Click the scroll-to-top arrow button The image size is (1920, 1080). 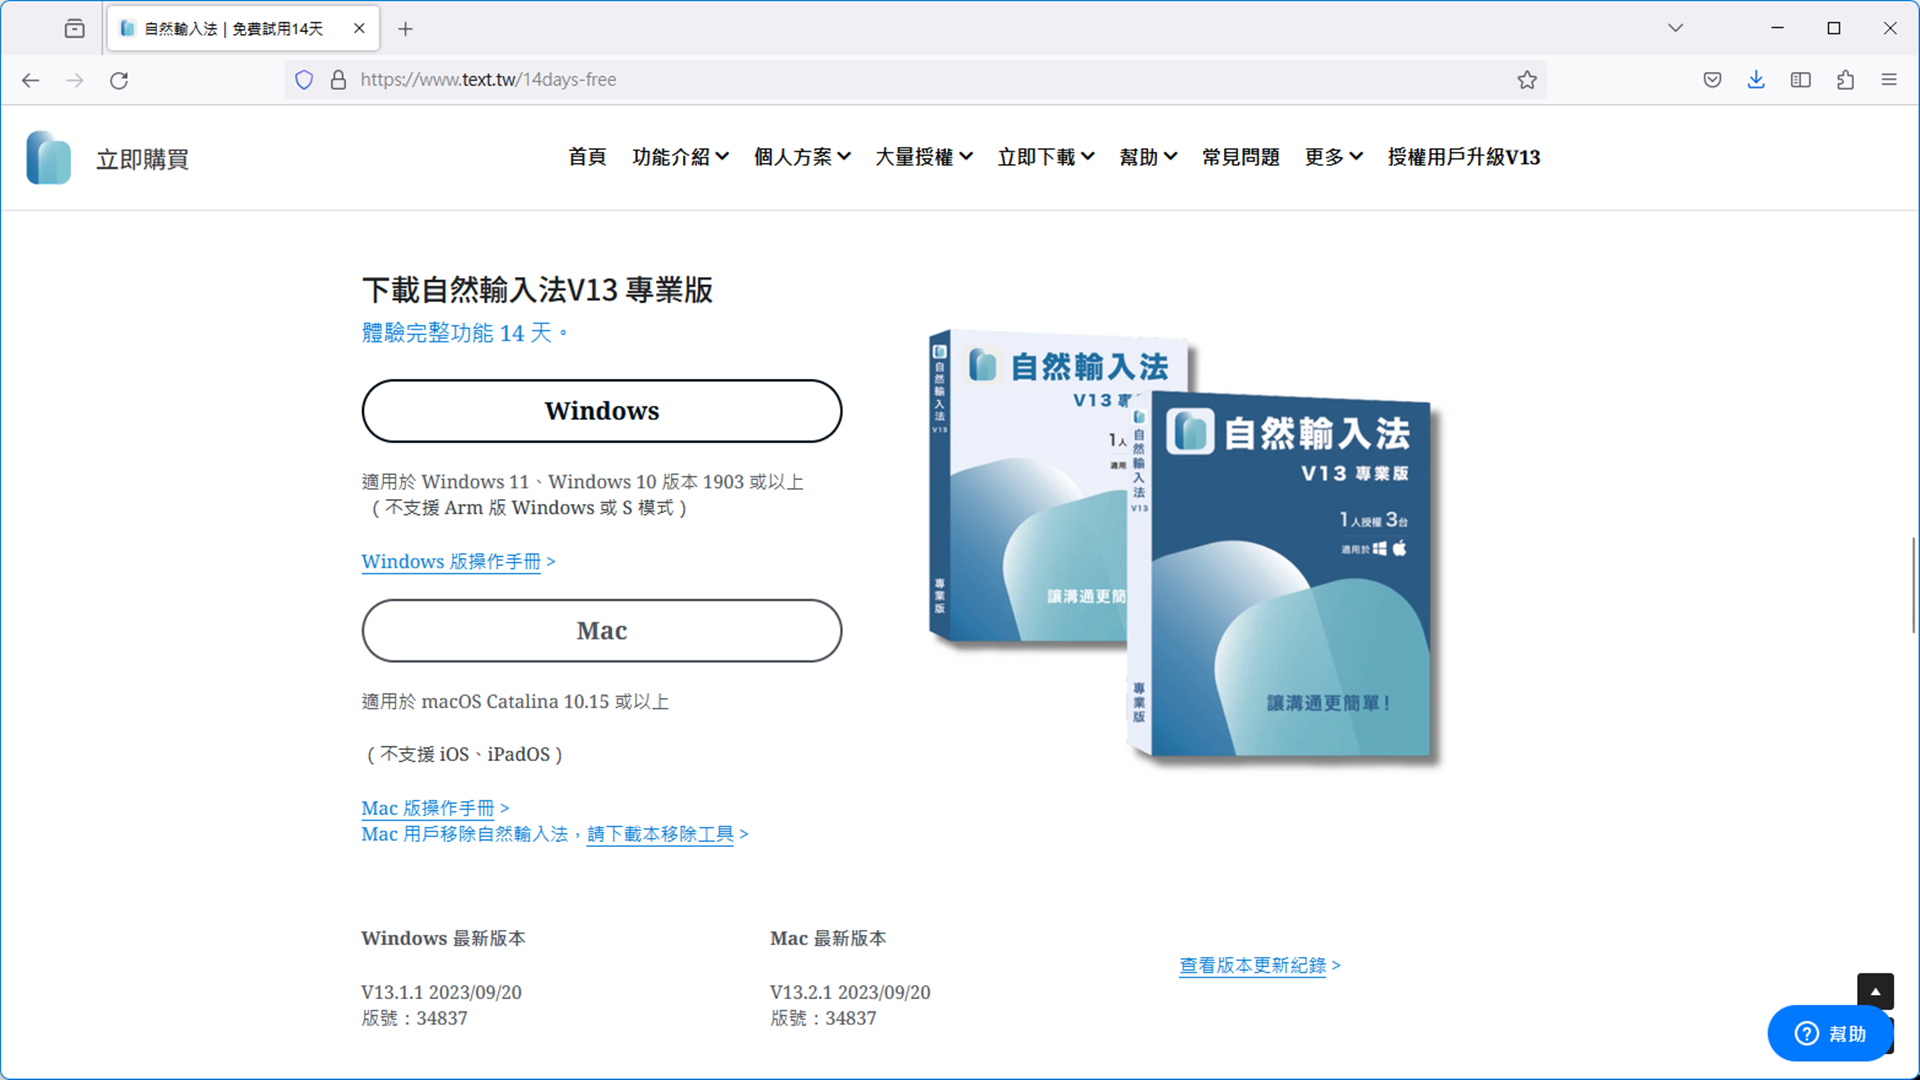pos(1875,991)
